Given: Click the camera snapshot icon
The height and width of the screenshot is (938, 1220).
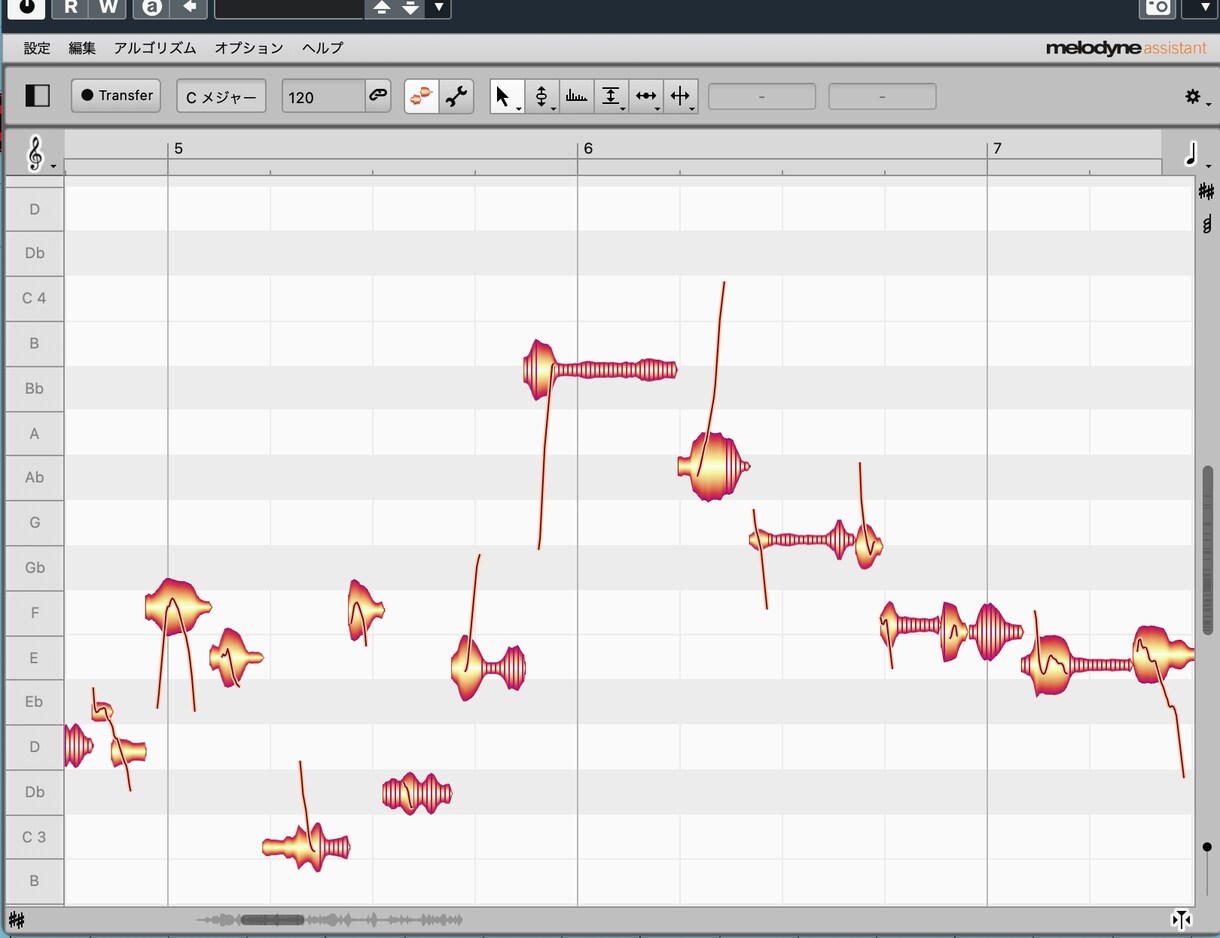Looking at the screenshot, I should (1158, 8).
